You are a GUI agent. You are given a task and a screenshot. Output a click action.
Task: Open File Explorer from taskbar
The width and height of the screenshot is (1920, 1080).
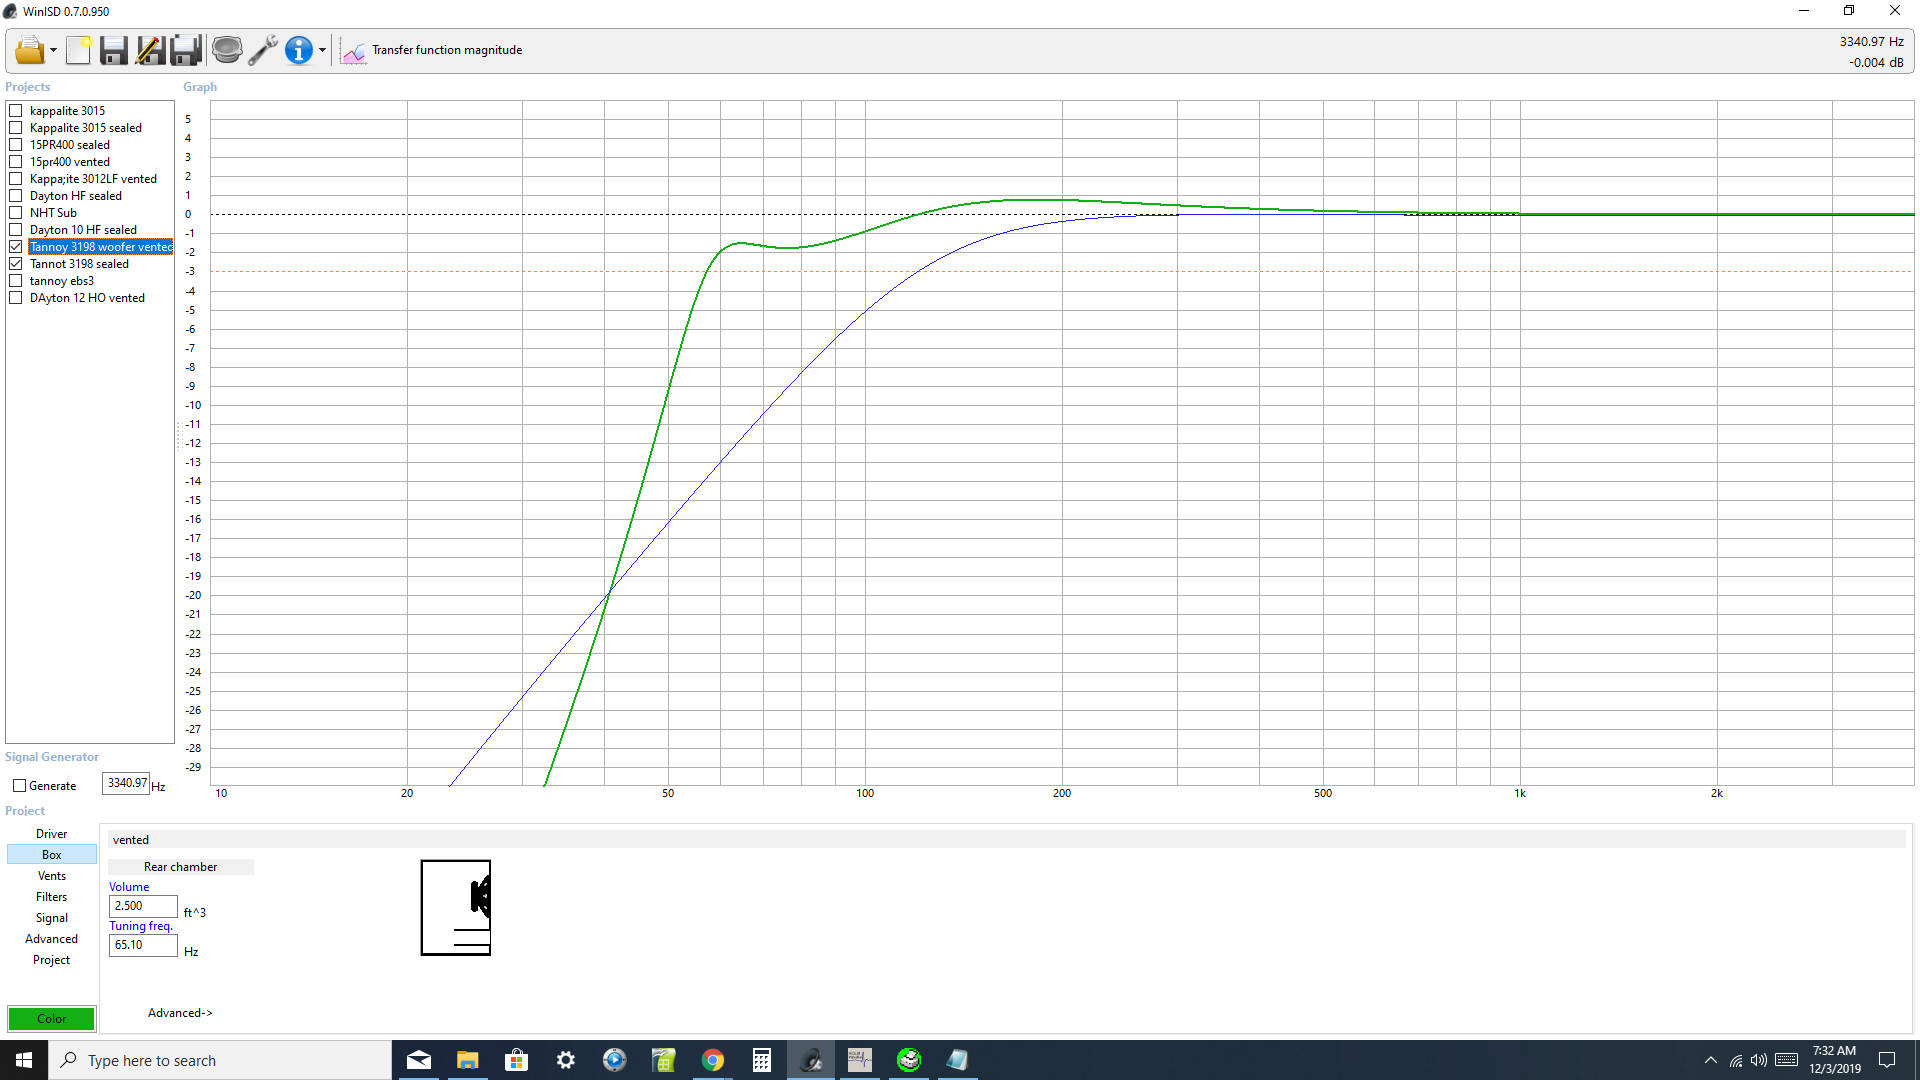click(468, 1060)
